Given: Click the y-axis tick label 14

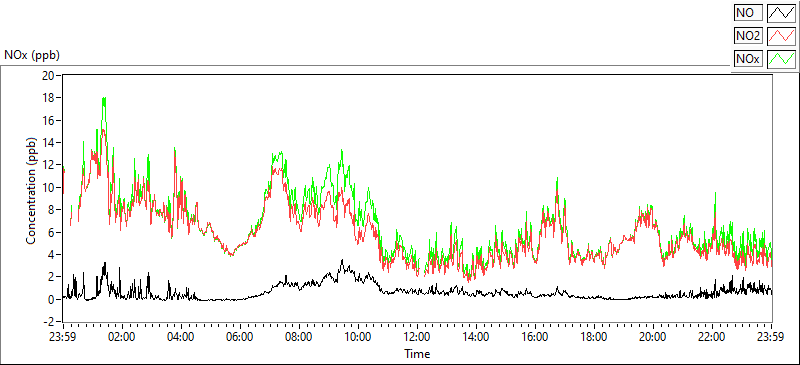Looking at the screenshot, I should click(49, 142).
